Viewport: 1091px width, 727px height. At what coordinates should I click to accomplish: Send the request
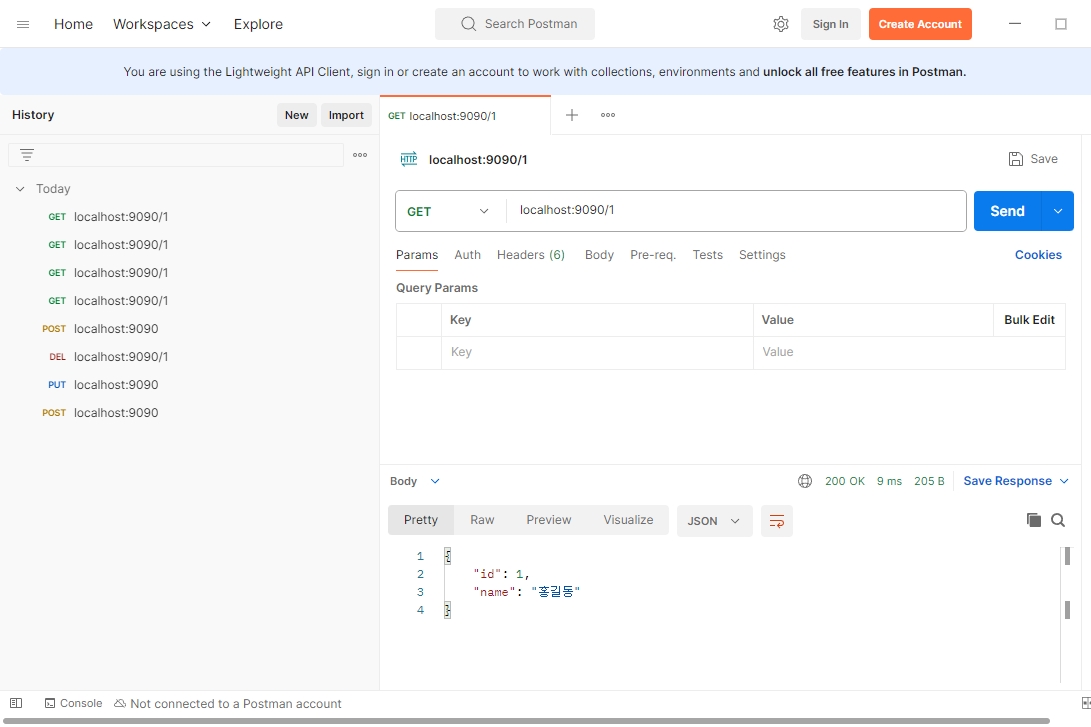point(1008,211)
